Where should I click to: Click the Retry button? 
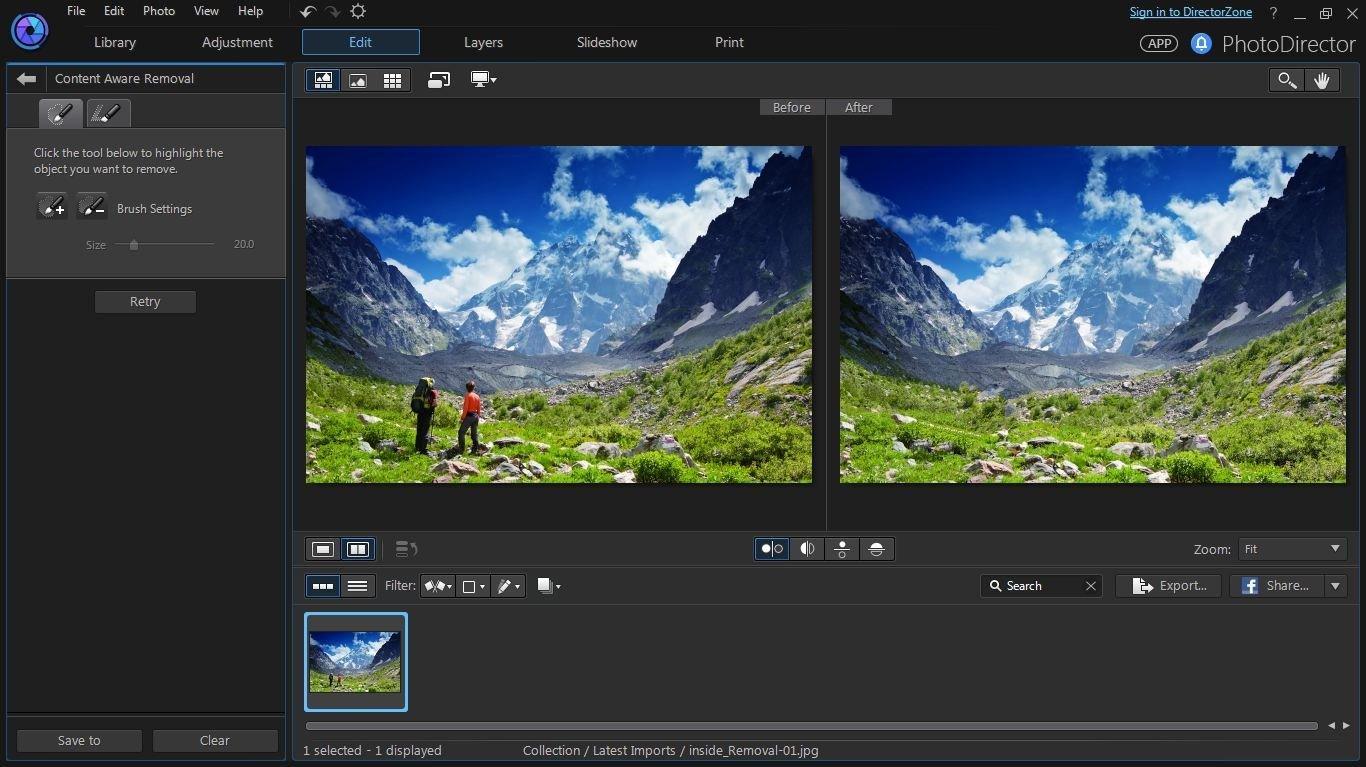145,301
